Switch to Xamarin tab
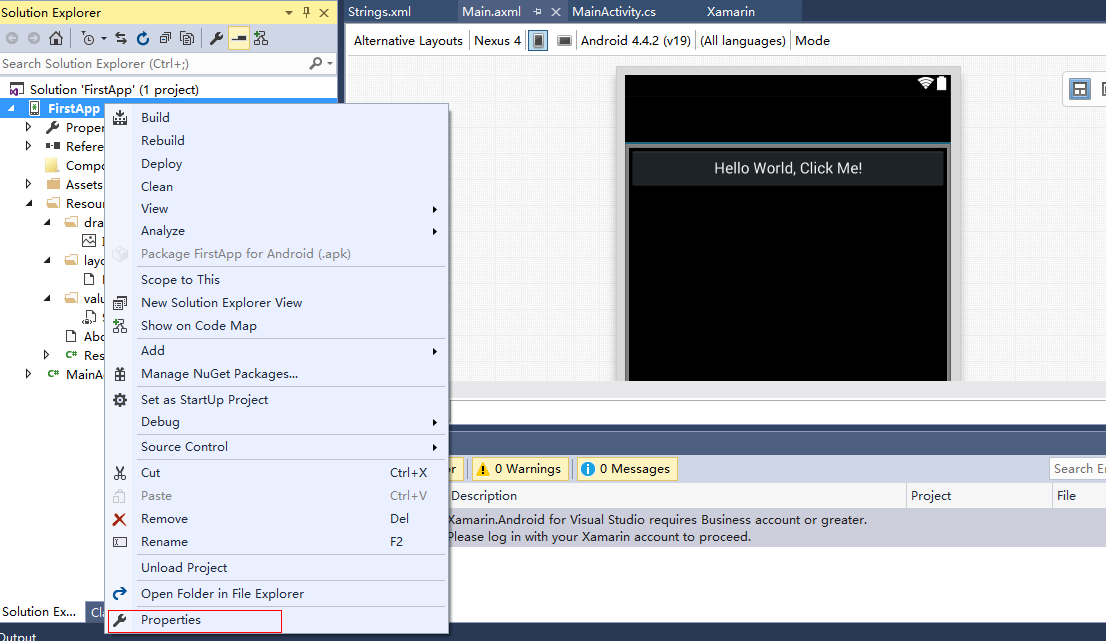 731,12
